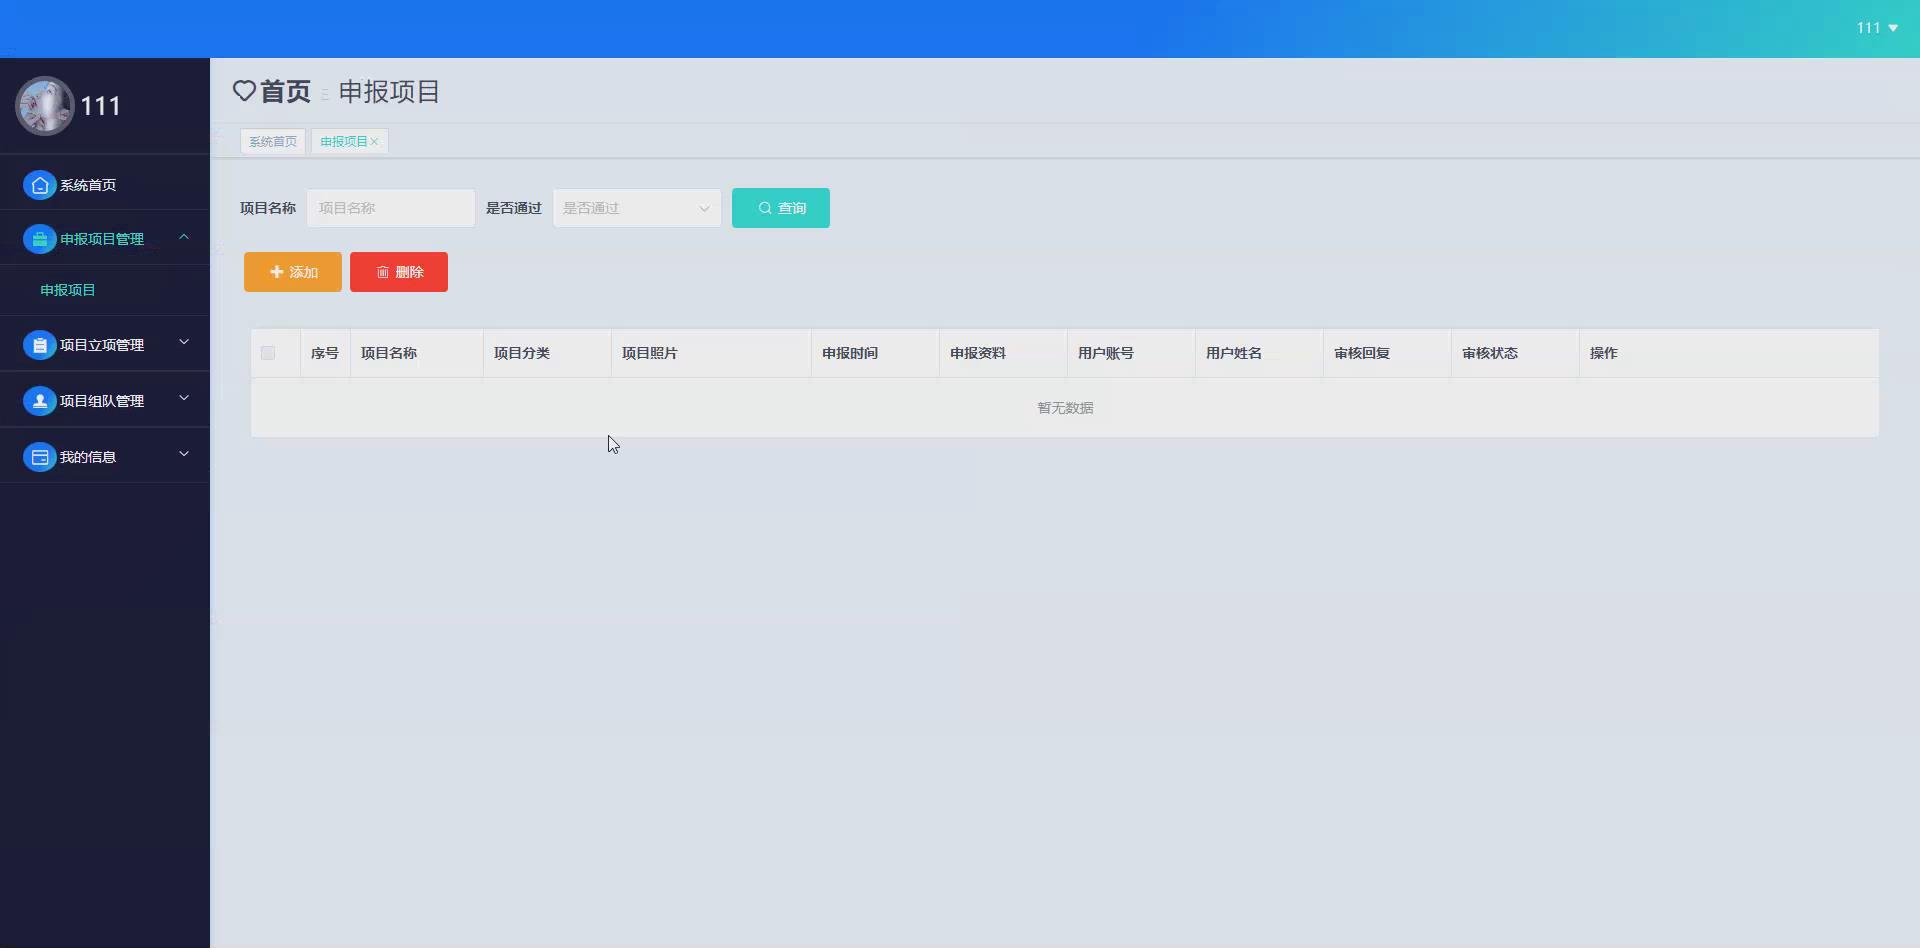The image size is (1920, 948).
Task: Toggle the select-all checkbox in table header
Action: (x=267, y=353)
